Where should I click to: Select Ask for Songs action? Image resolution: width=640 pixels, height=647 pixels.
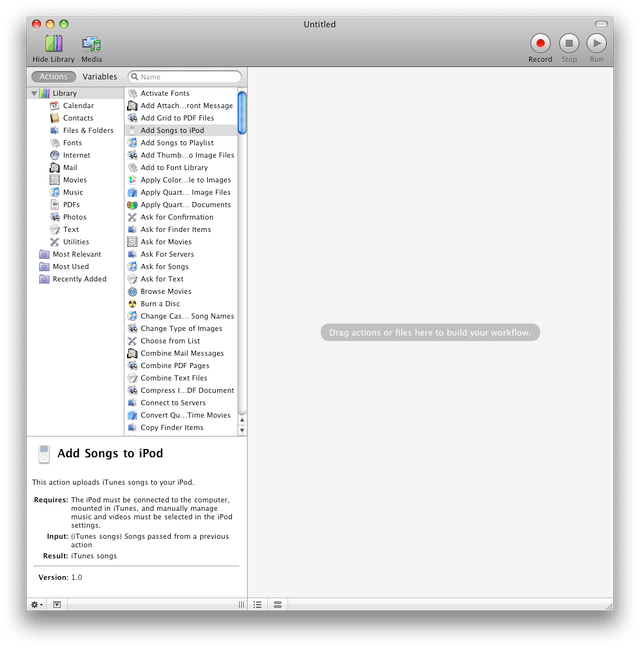pos(181,267)
